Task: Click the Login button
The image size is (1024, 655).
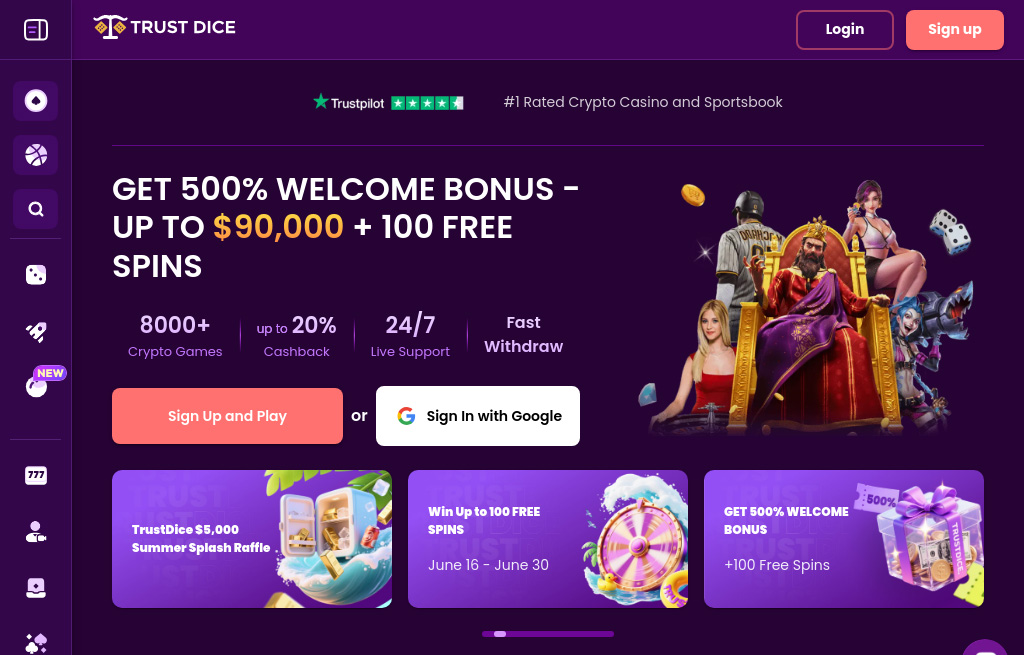Action: click(x=844, y=30)
